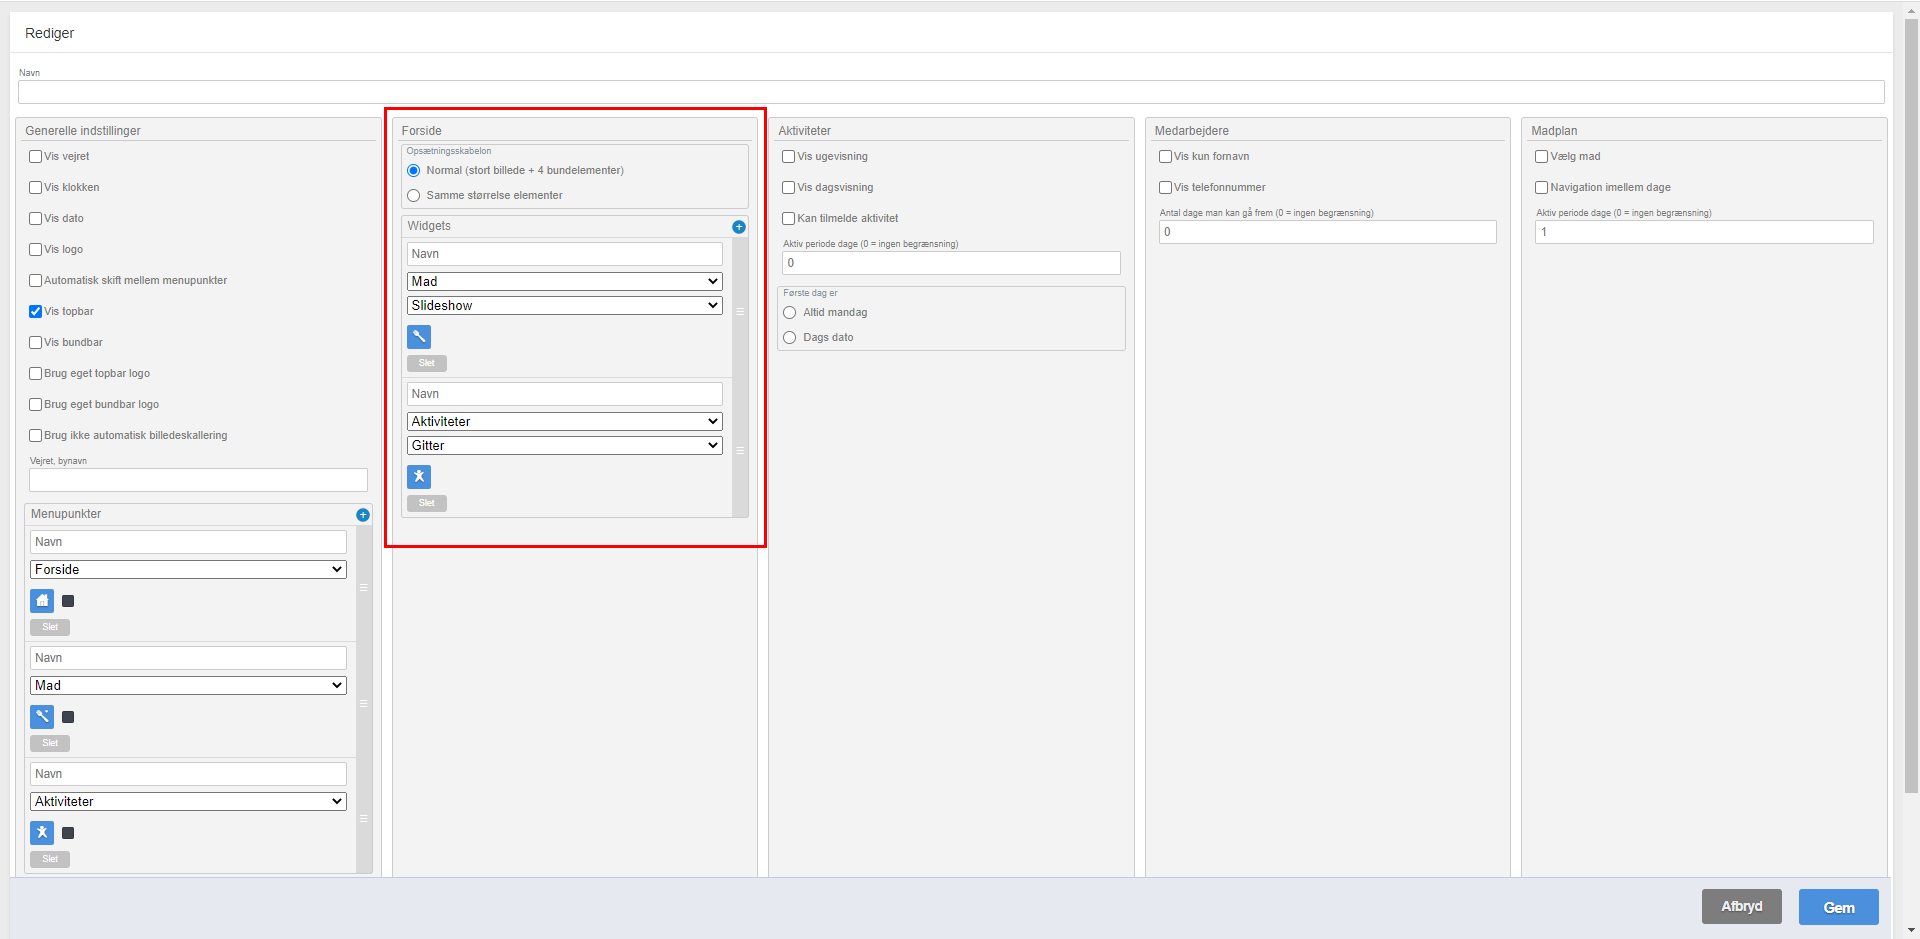
Task: Click the utensils icon of the Mad menu item
Action: pos(42,717)
